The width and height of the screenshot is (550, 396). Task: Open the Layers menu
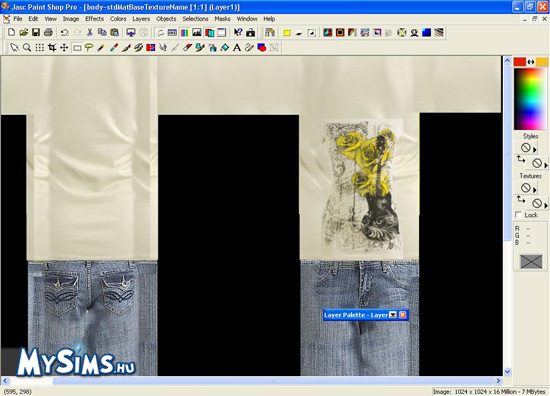[x=141, y=19]
